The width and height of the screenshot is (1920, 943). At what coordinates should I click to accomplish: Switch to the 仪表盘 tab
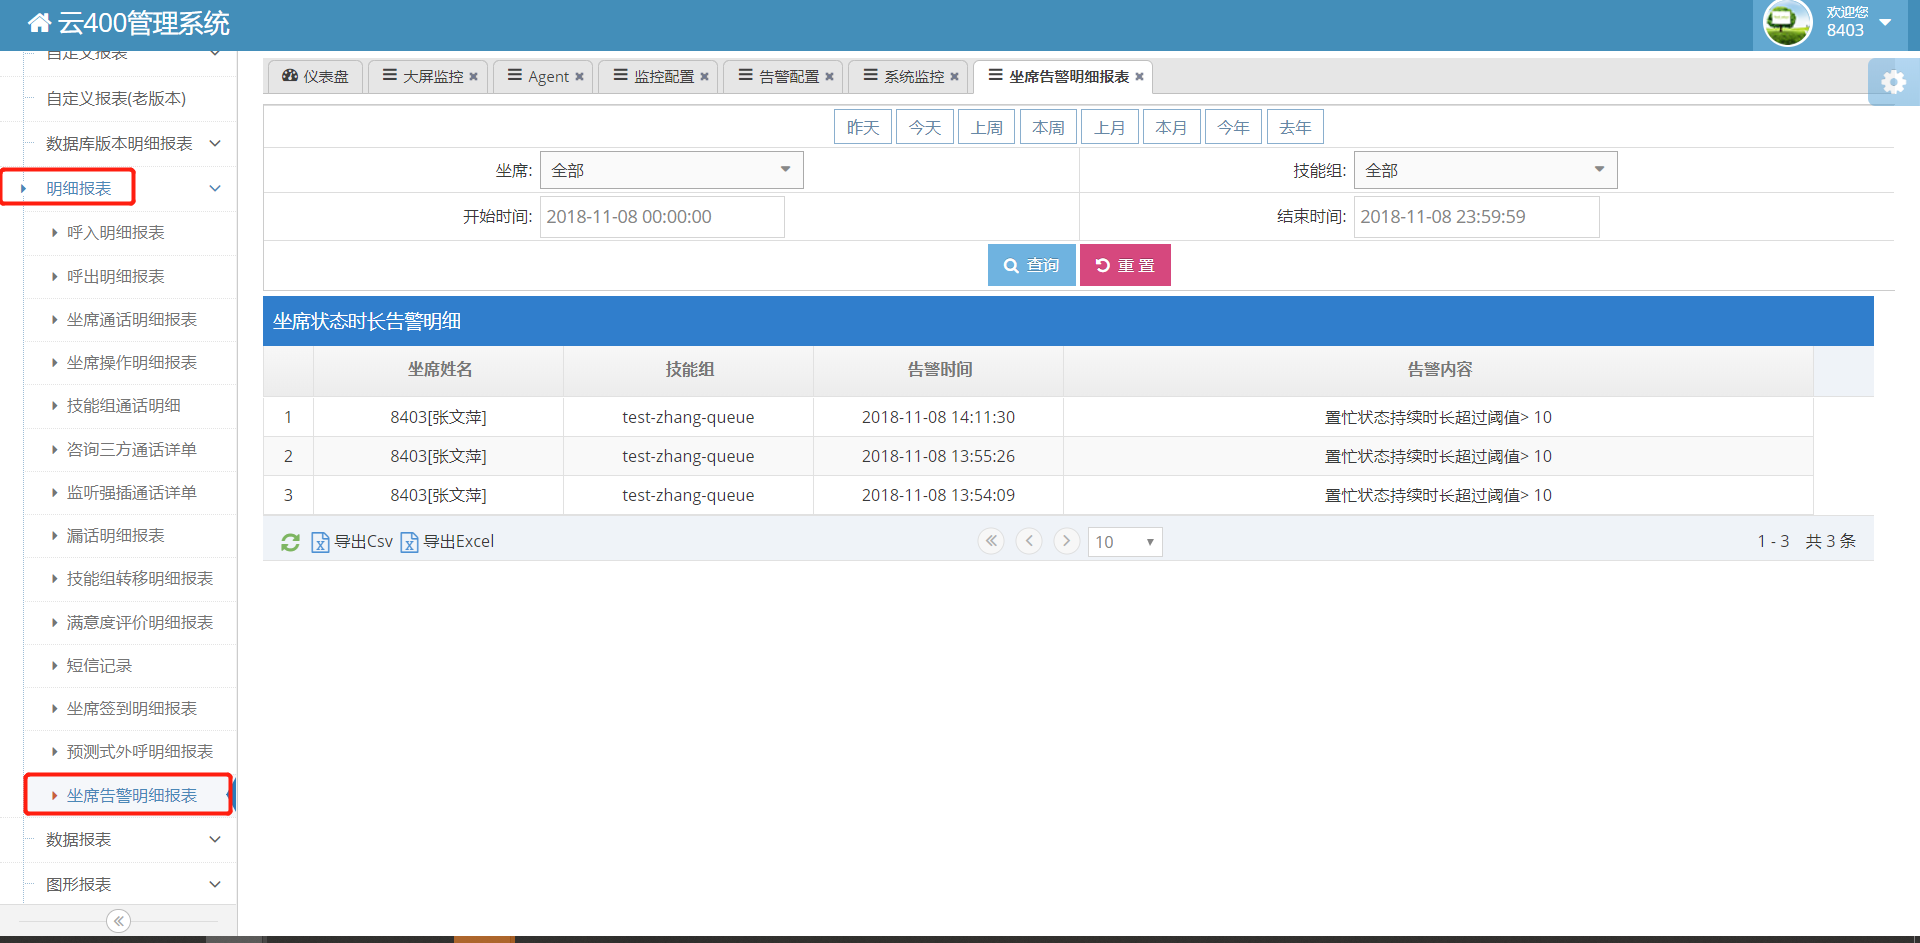(x=315, y=77)
